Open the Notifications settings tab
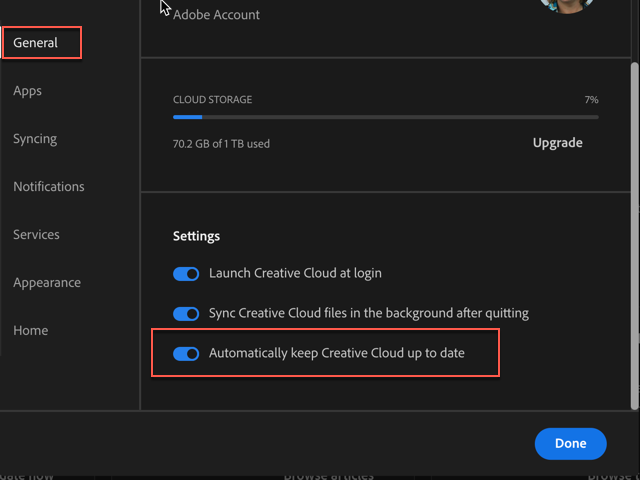The width and height of the screenshot is (640, 480). point(49,187)
